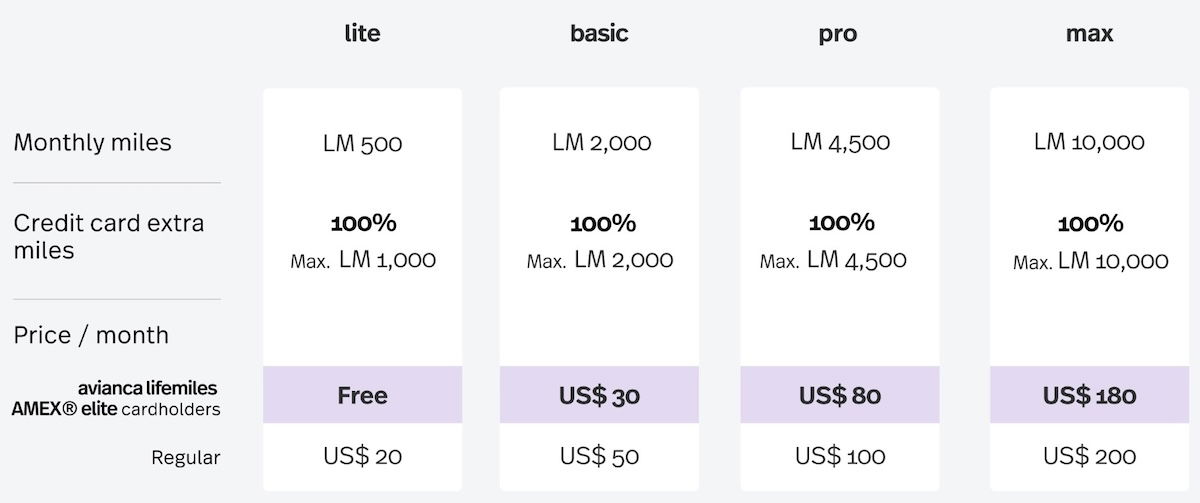1200x503 pixels.
Task: Switch to the pro plan column heading
Action: [x=838, y=34]
